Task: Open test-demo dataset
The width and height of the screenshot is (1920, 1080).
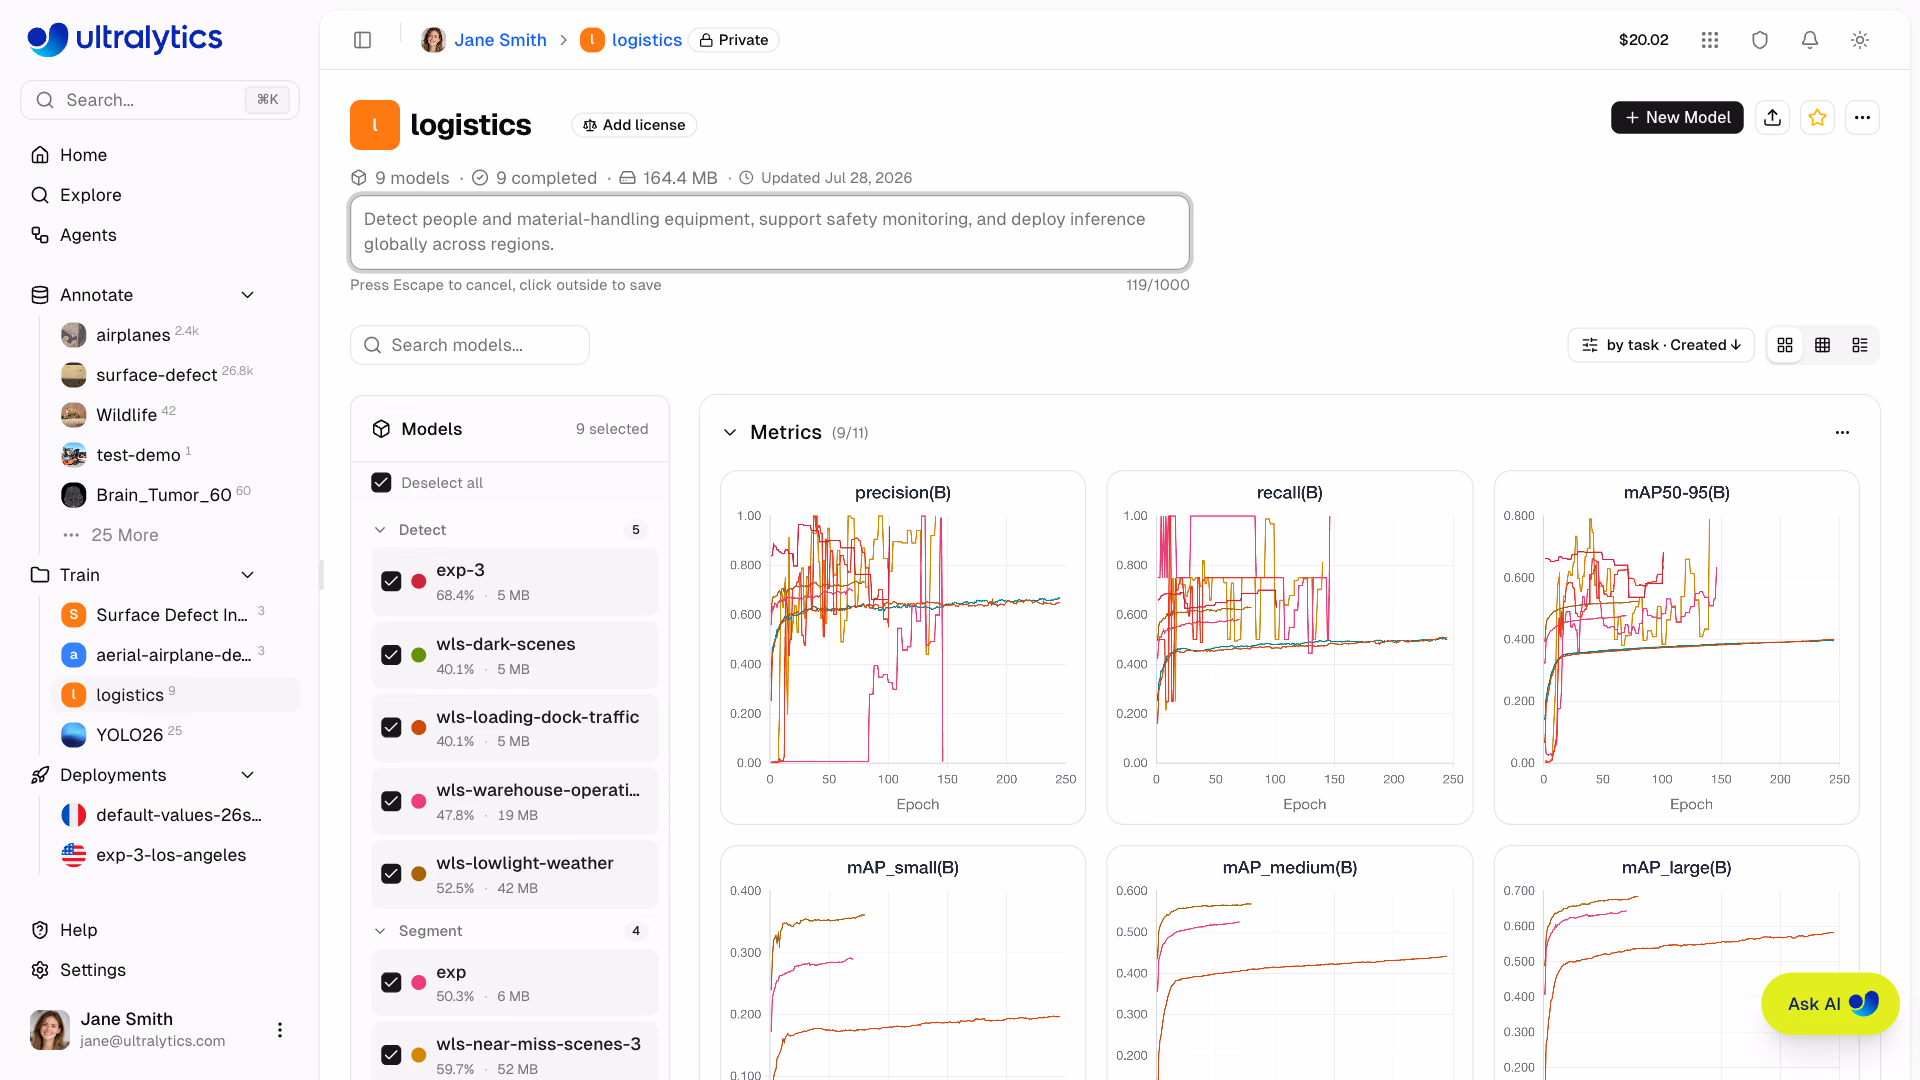Action: (138, 455)
